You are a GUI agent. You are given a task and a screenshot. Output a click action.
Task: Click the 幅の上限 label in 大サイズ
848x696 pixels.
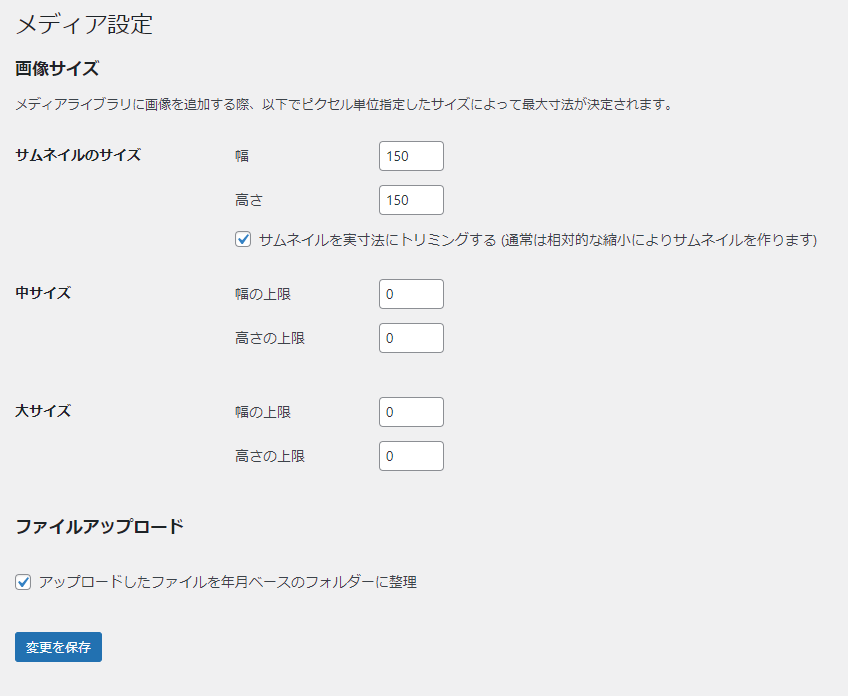(x=263, y=412)
